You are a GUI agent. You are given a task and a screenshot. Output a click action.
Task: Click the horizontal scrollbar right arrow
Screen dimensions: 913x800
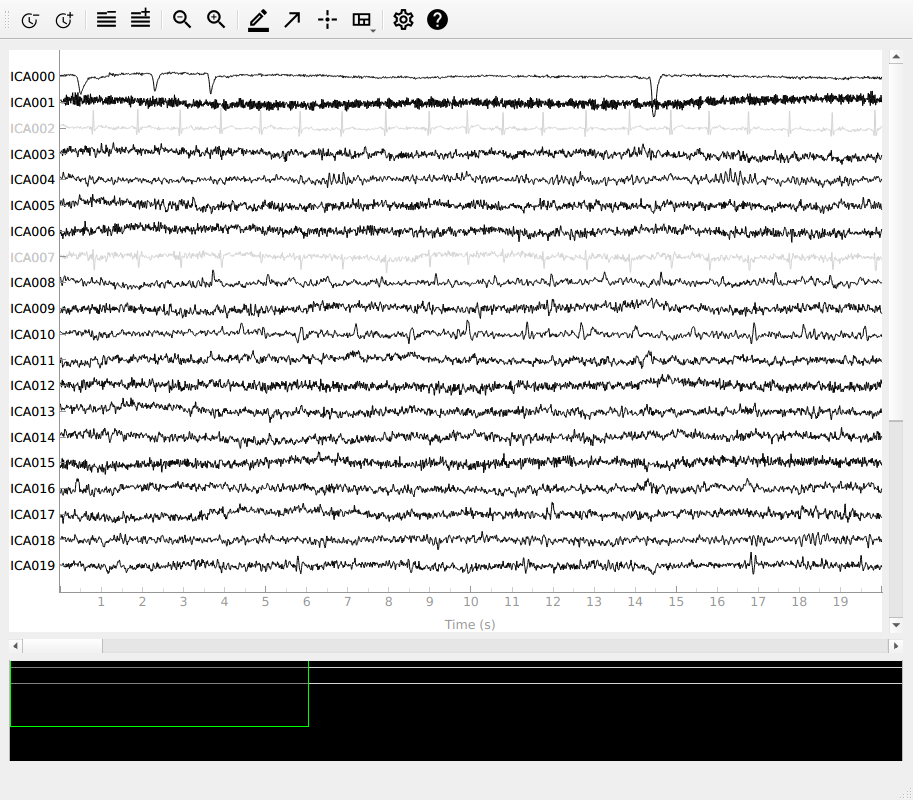(896, 646)
